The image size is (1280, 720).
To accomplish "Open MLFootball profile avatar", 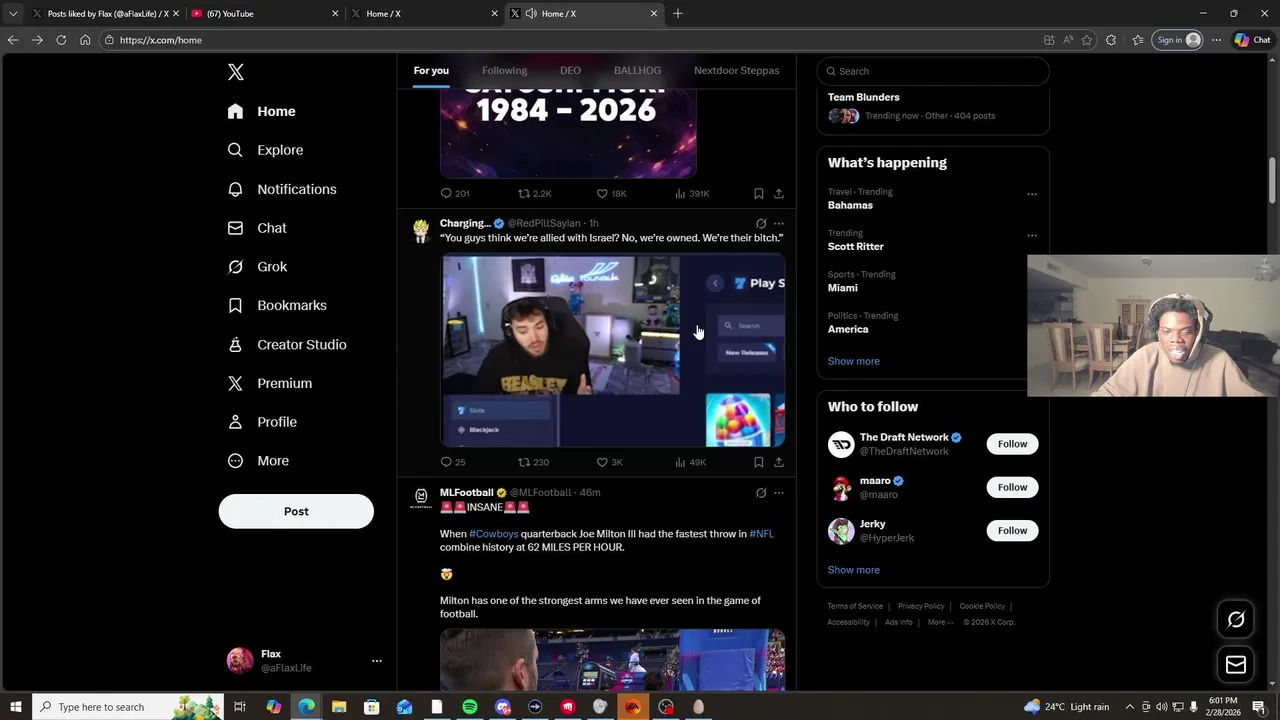I will click(421, 497).
